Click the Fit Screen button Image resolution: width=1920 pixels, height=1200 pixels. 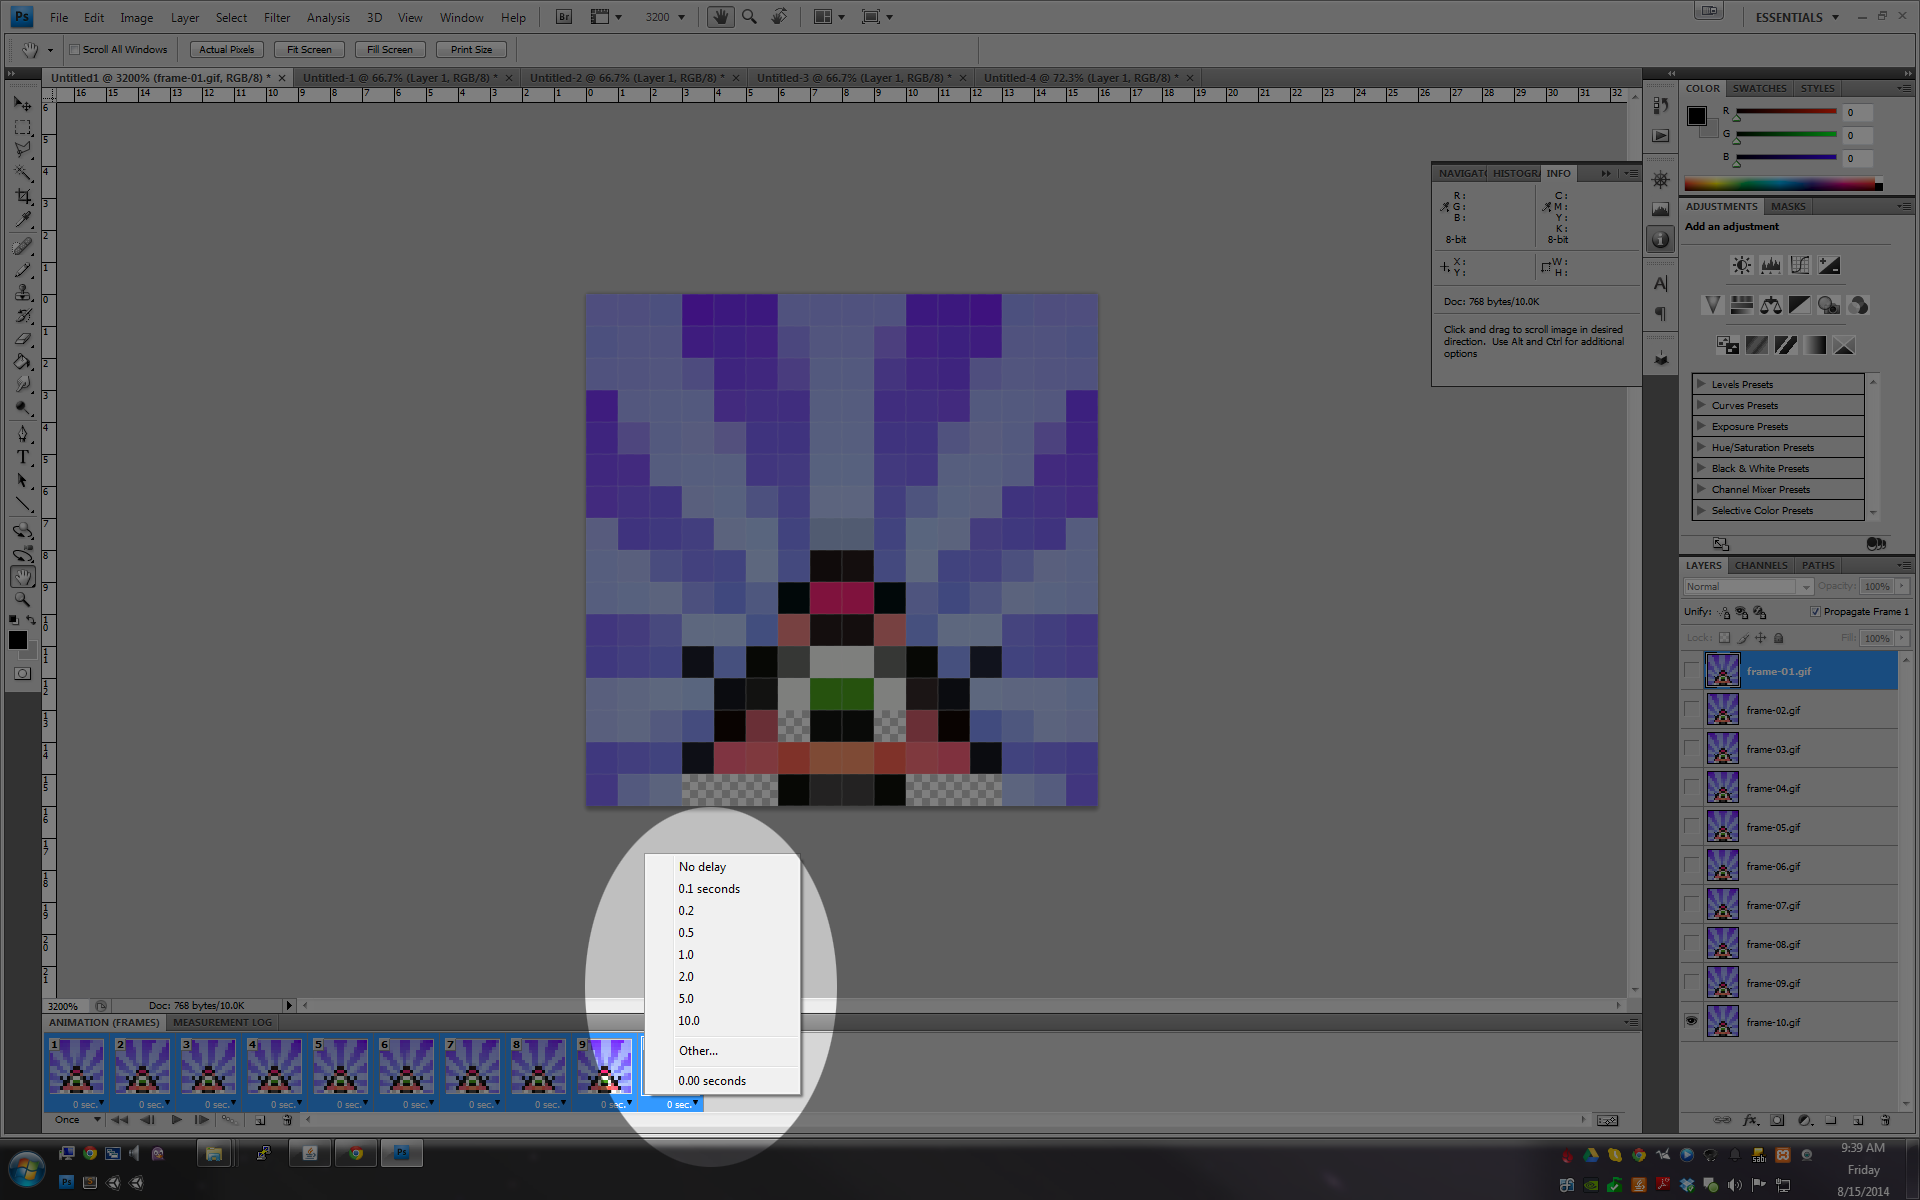tap(309, 49)
